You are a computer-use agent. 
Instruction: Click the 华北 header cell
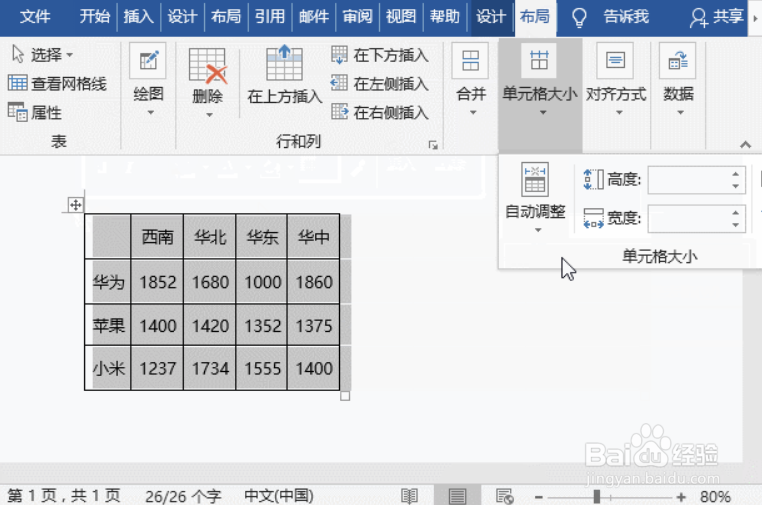(209, 237)
